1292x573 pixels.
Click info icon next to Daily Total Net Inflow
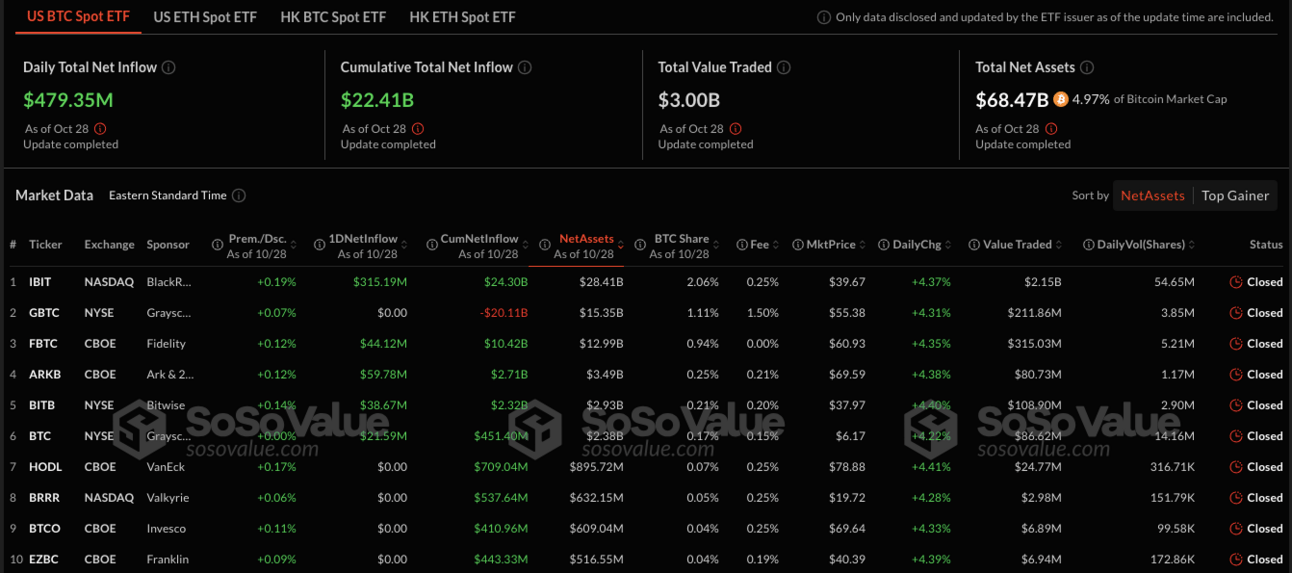tap(169, 68)
